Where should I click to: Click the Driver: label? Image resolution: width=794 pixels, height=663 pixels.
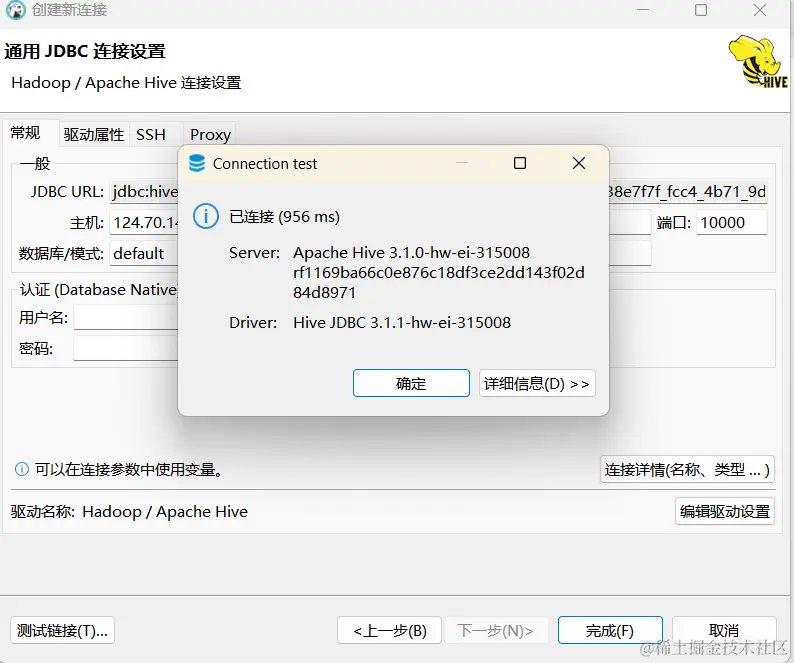253,323
